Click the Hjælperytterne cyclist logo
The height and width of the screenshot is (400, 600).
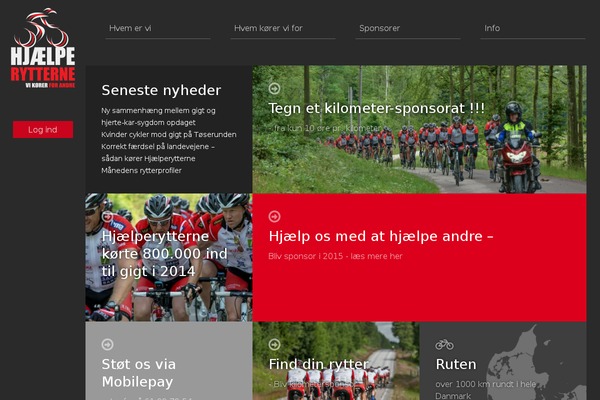43,48
